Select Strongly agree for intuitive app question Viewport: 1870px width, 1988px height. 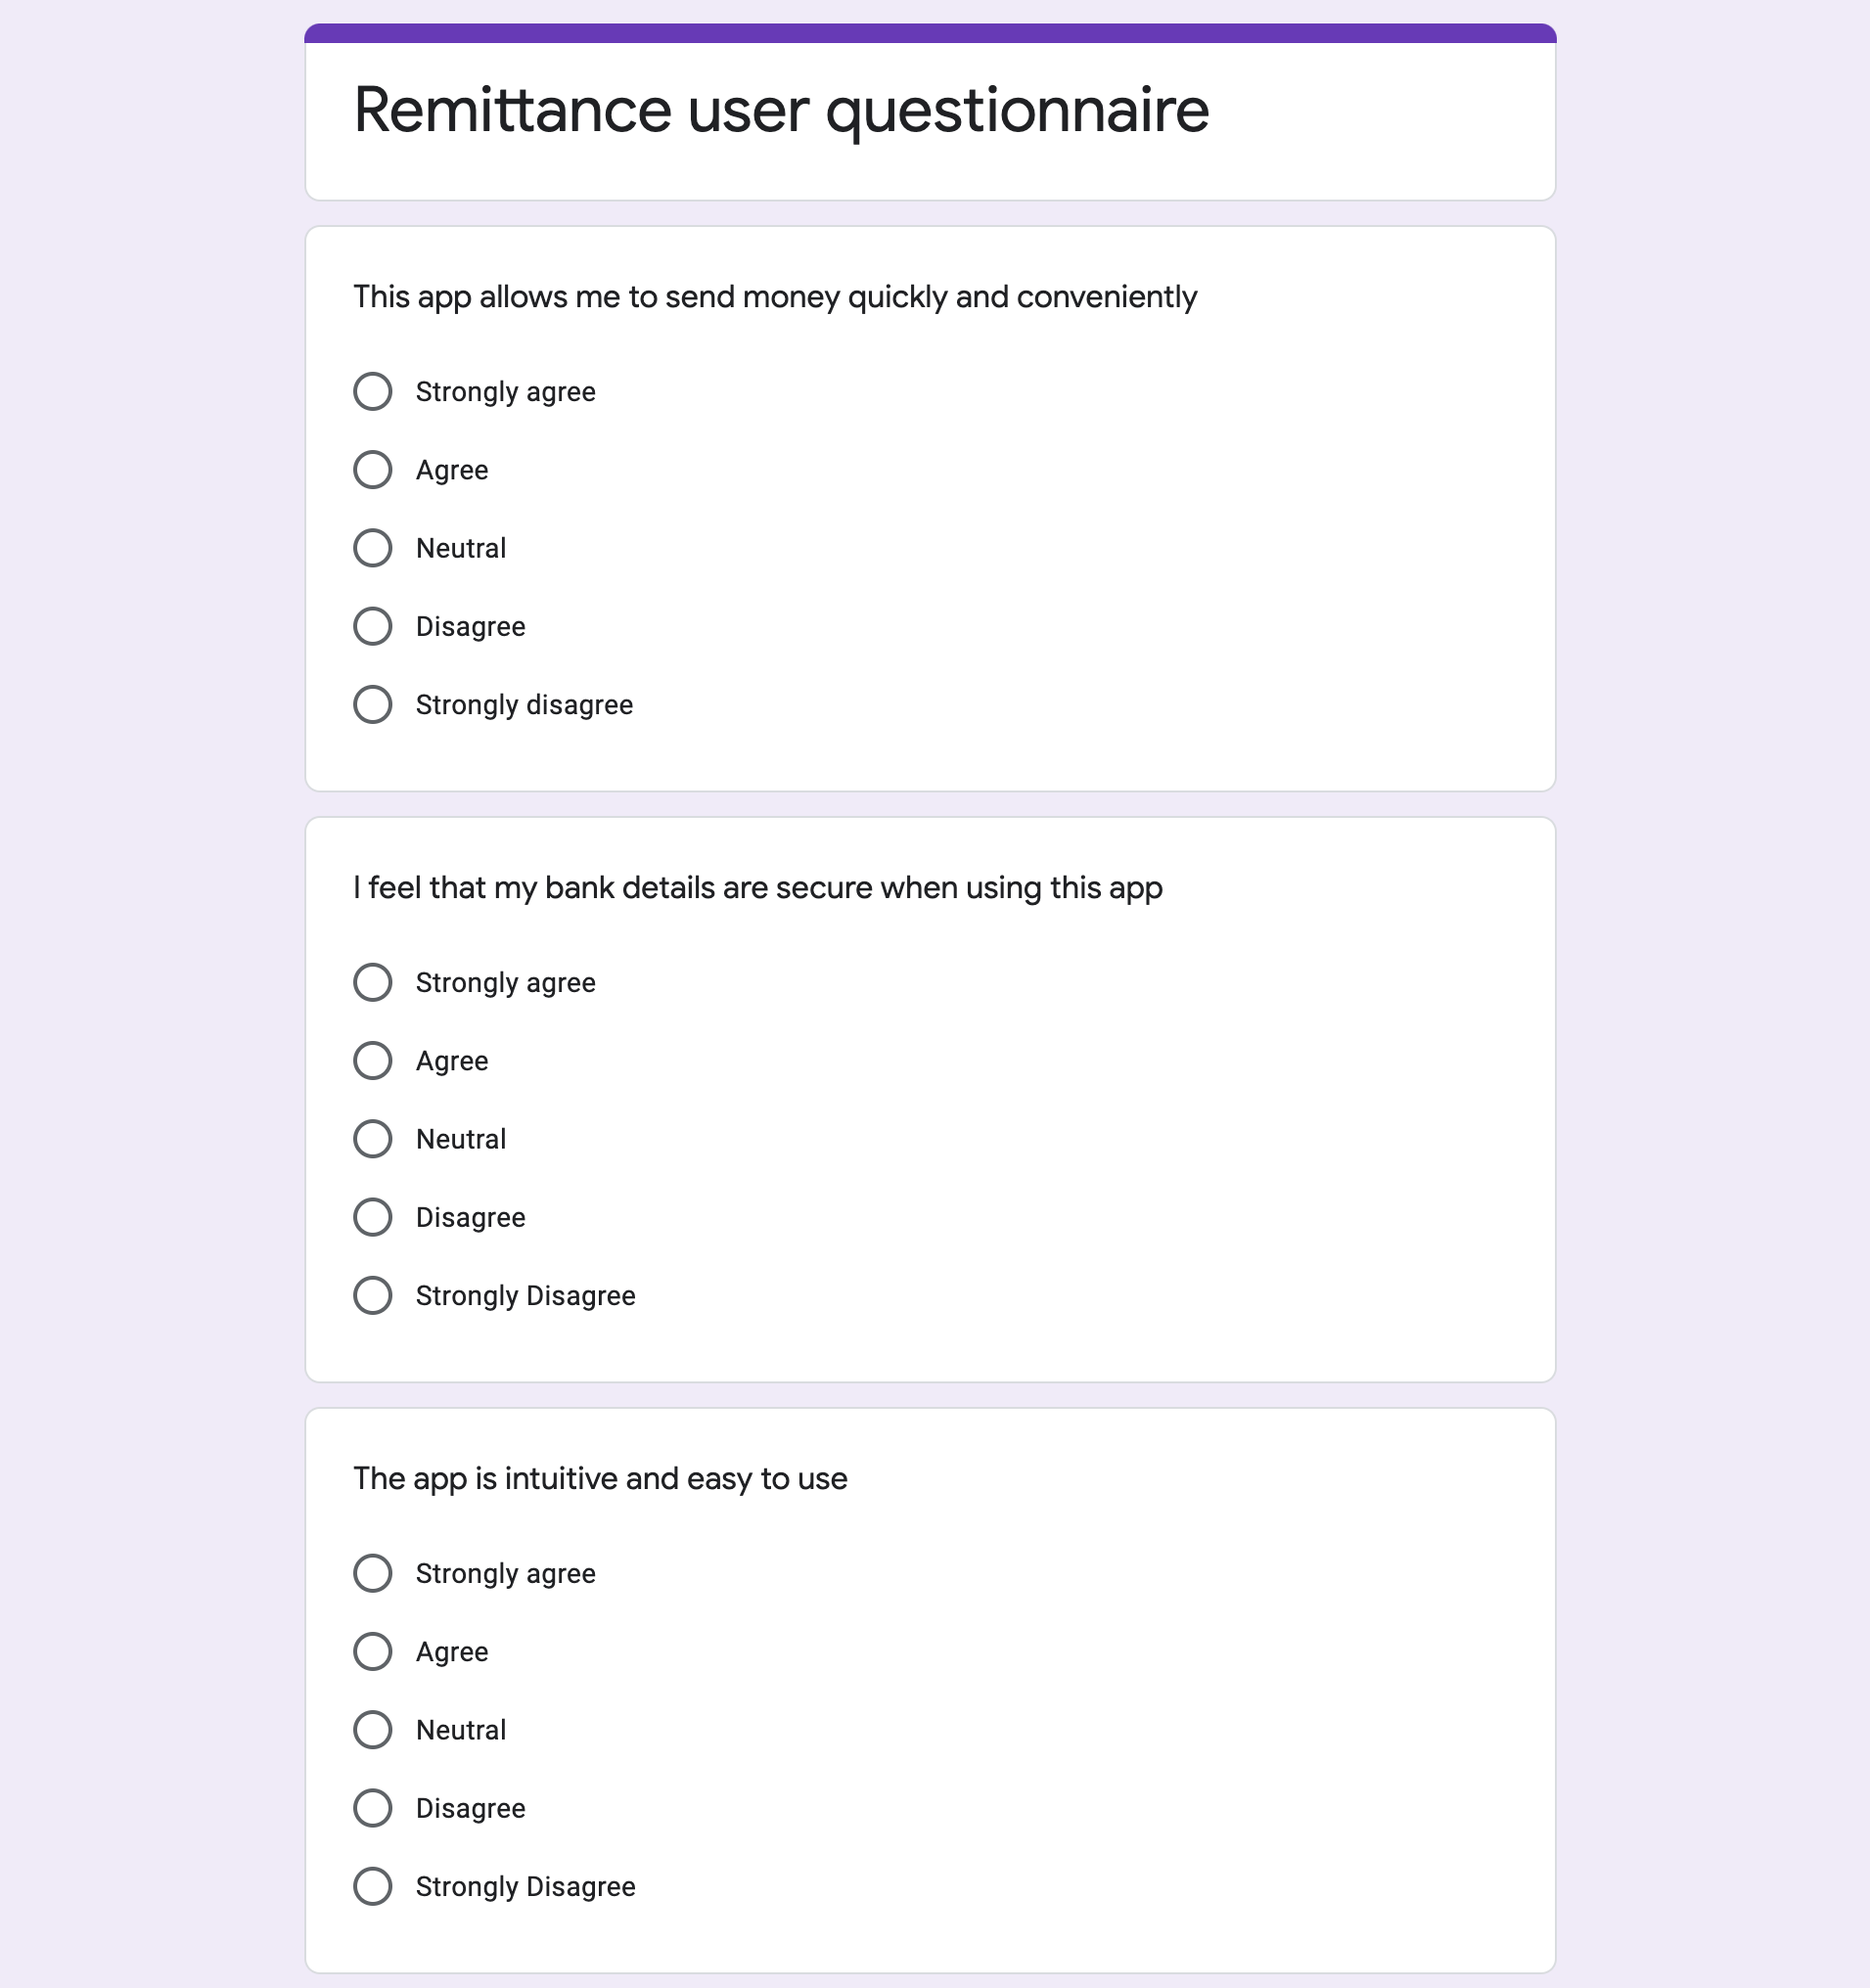tap(372, 1574)
